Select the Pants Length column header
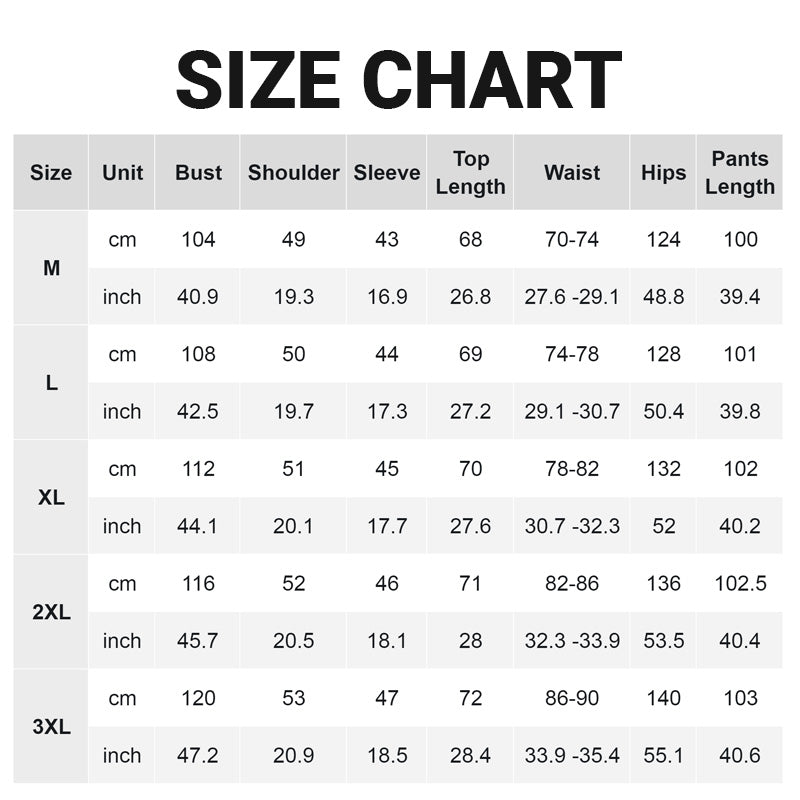This screenshot has width=800, height=800. [x=740, y=172]
